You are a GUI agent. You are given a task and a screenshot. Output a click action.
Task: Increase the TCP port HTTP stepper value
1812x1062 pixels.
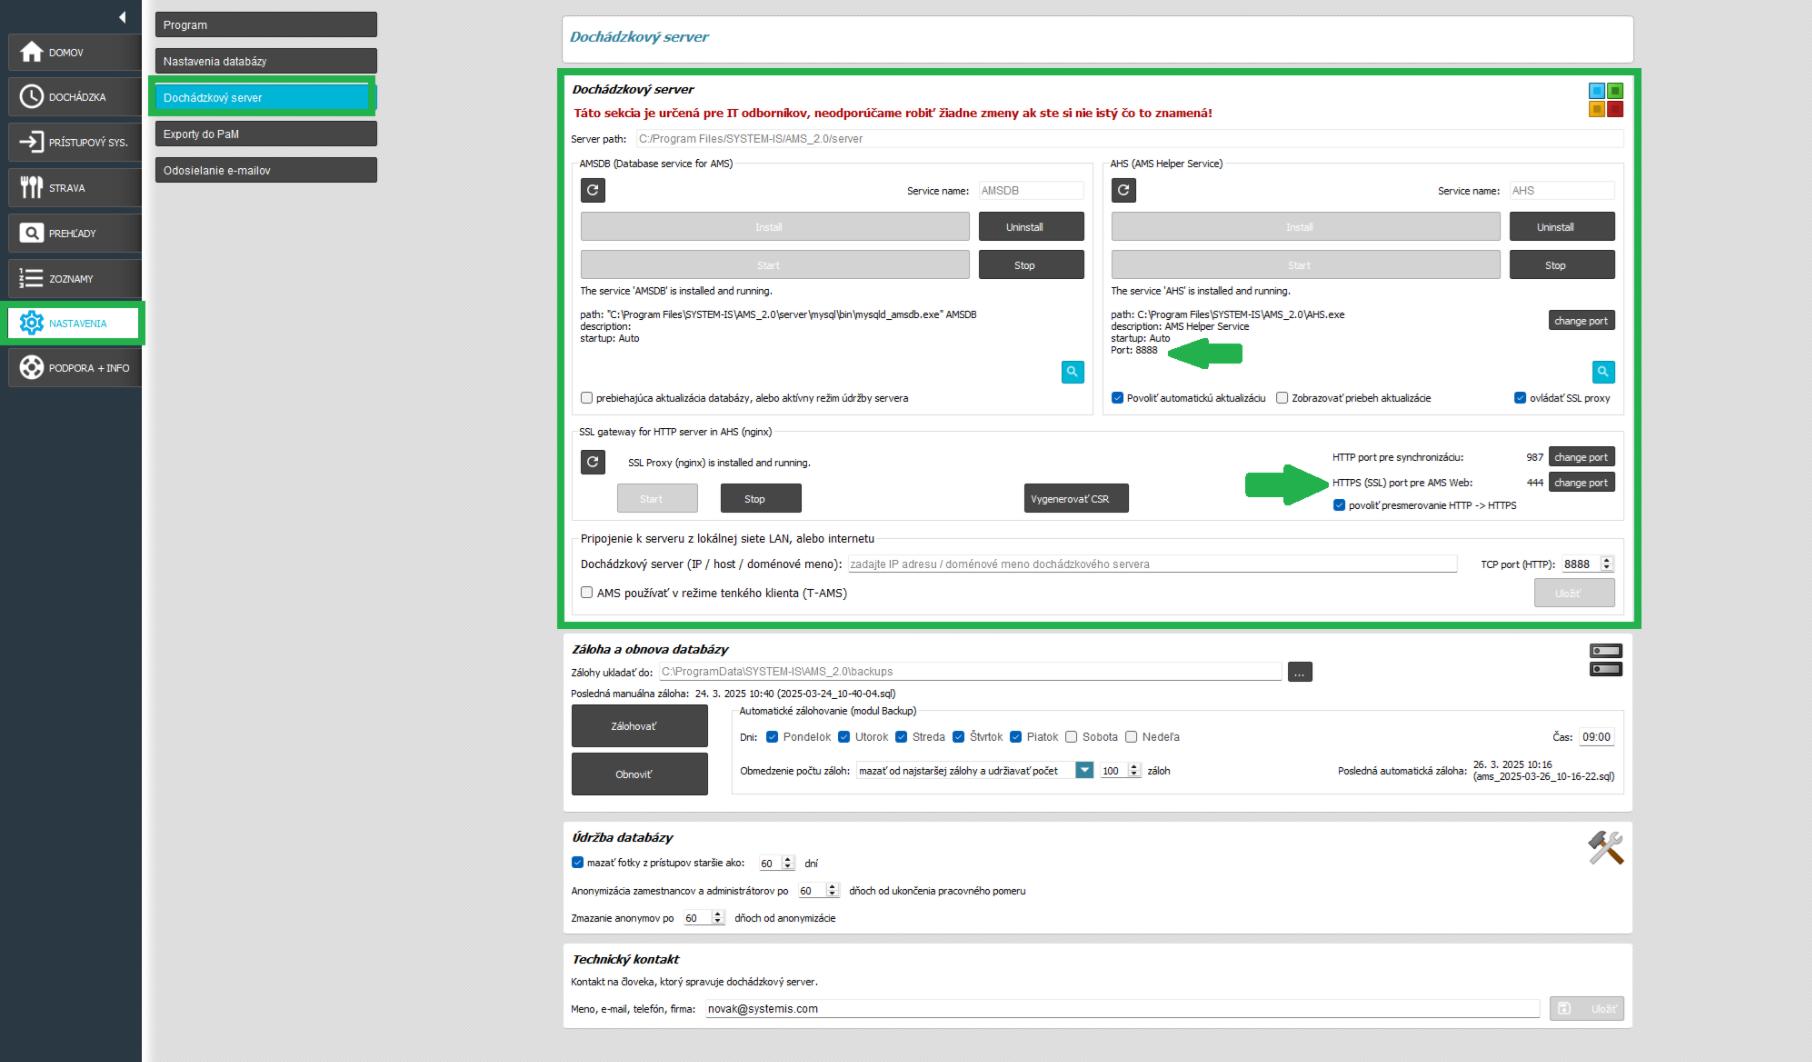pos(1607,560)
